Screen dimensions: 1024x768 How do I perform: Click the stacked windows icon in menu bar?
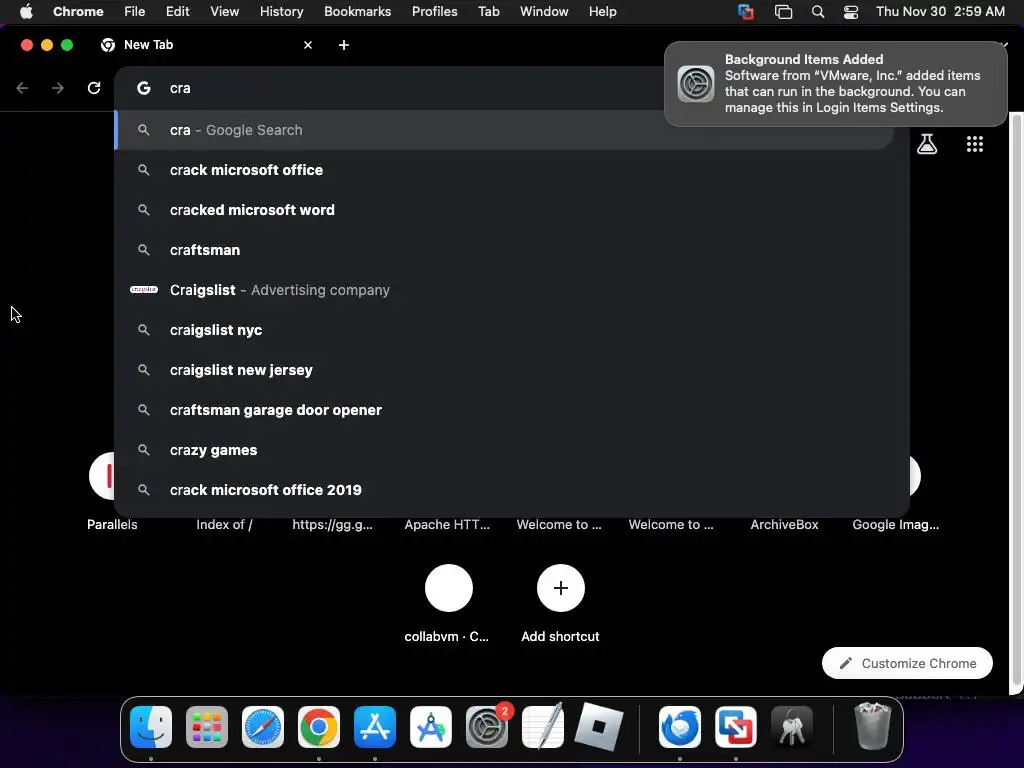pyautogui.click(x=783, y=12)
